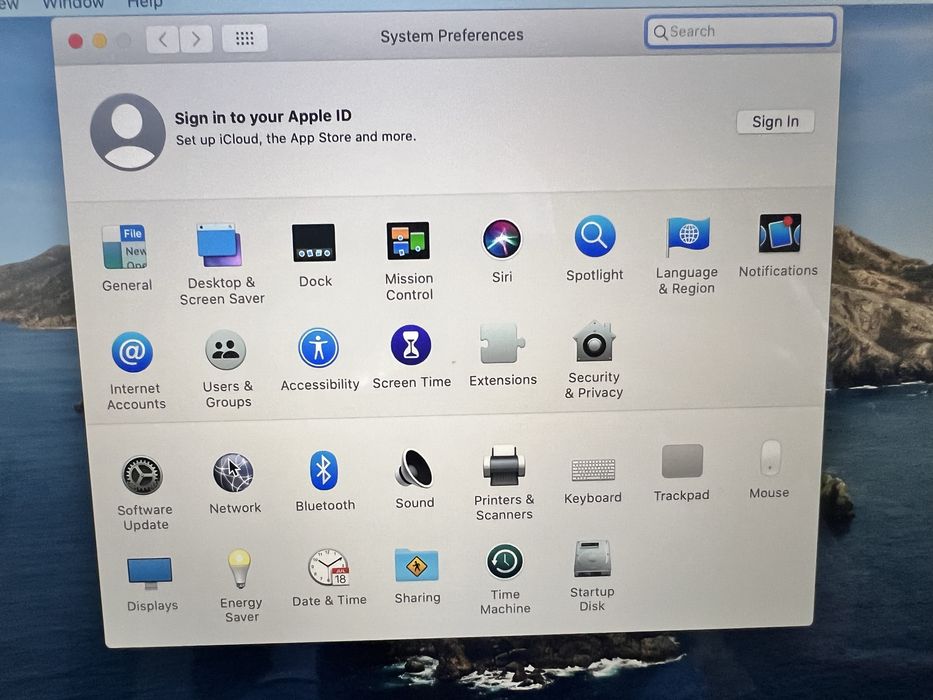Open Date & Time preferences
Image resolution: width=933 pixels, height=700 pixels.
click(x=329, y=577)
